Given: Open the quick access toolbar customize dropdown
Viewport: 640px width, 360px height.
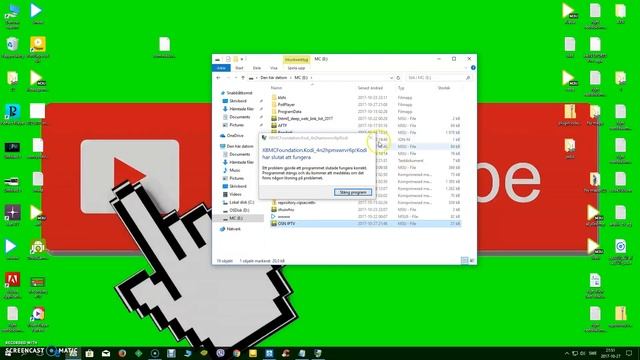Looking at the screenshot, I should (242, 59).
